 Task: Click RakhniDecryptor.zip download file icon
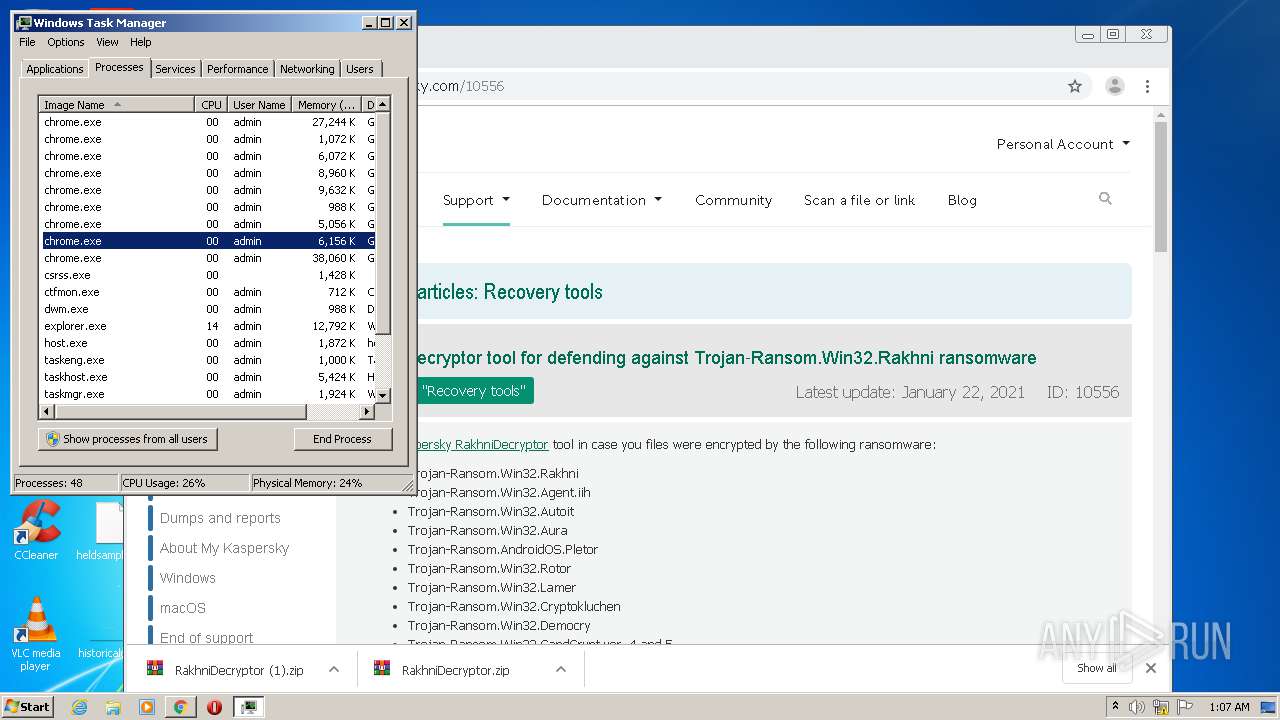(x=382, y=669)
